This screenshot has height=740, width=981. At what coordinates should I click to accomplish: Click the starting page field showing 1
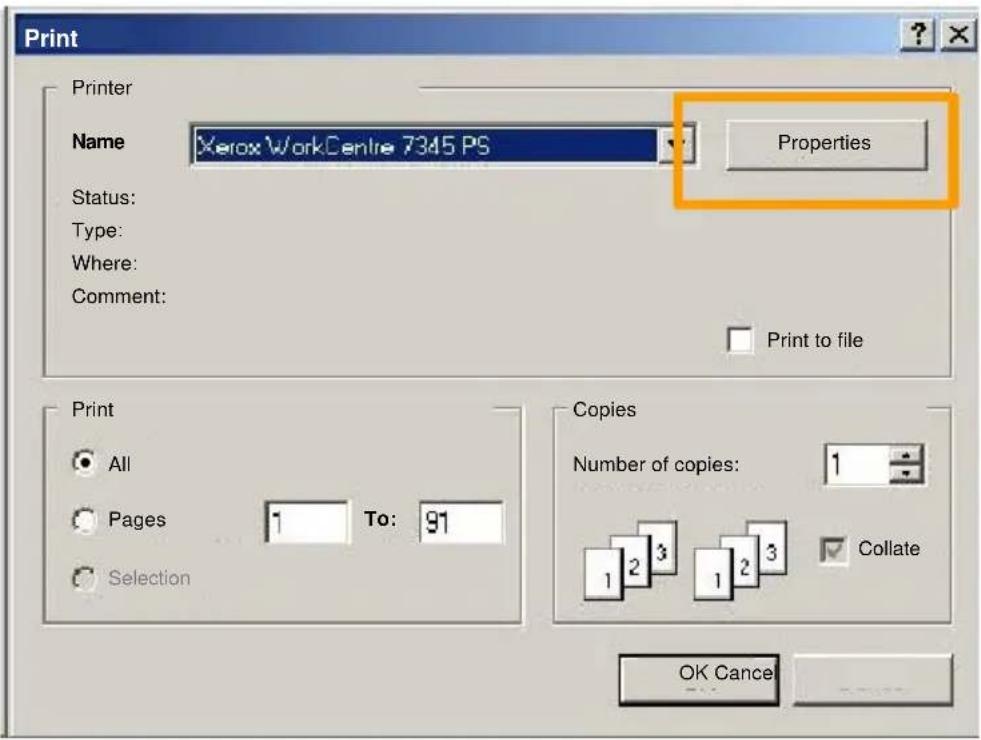[307, 522]
